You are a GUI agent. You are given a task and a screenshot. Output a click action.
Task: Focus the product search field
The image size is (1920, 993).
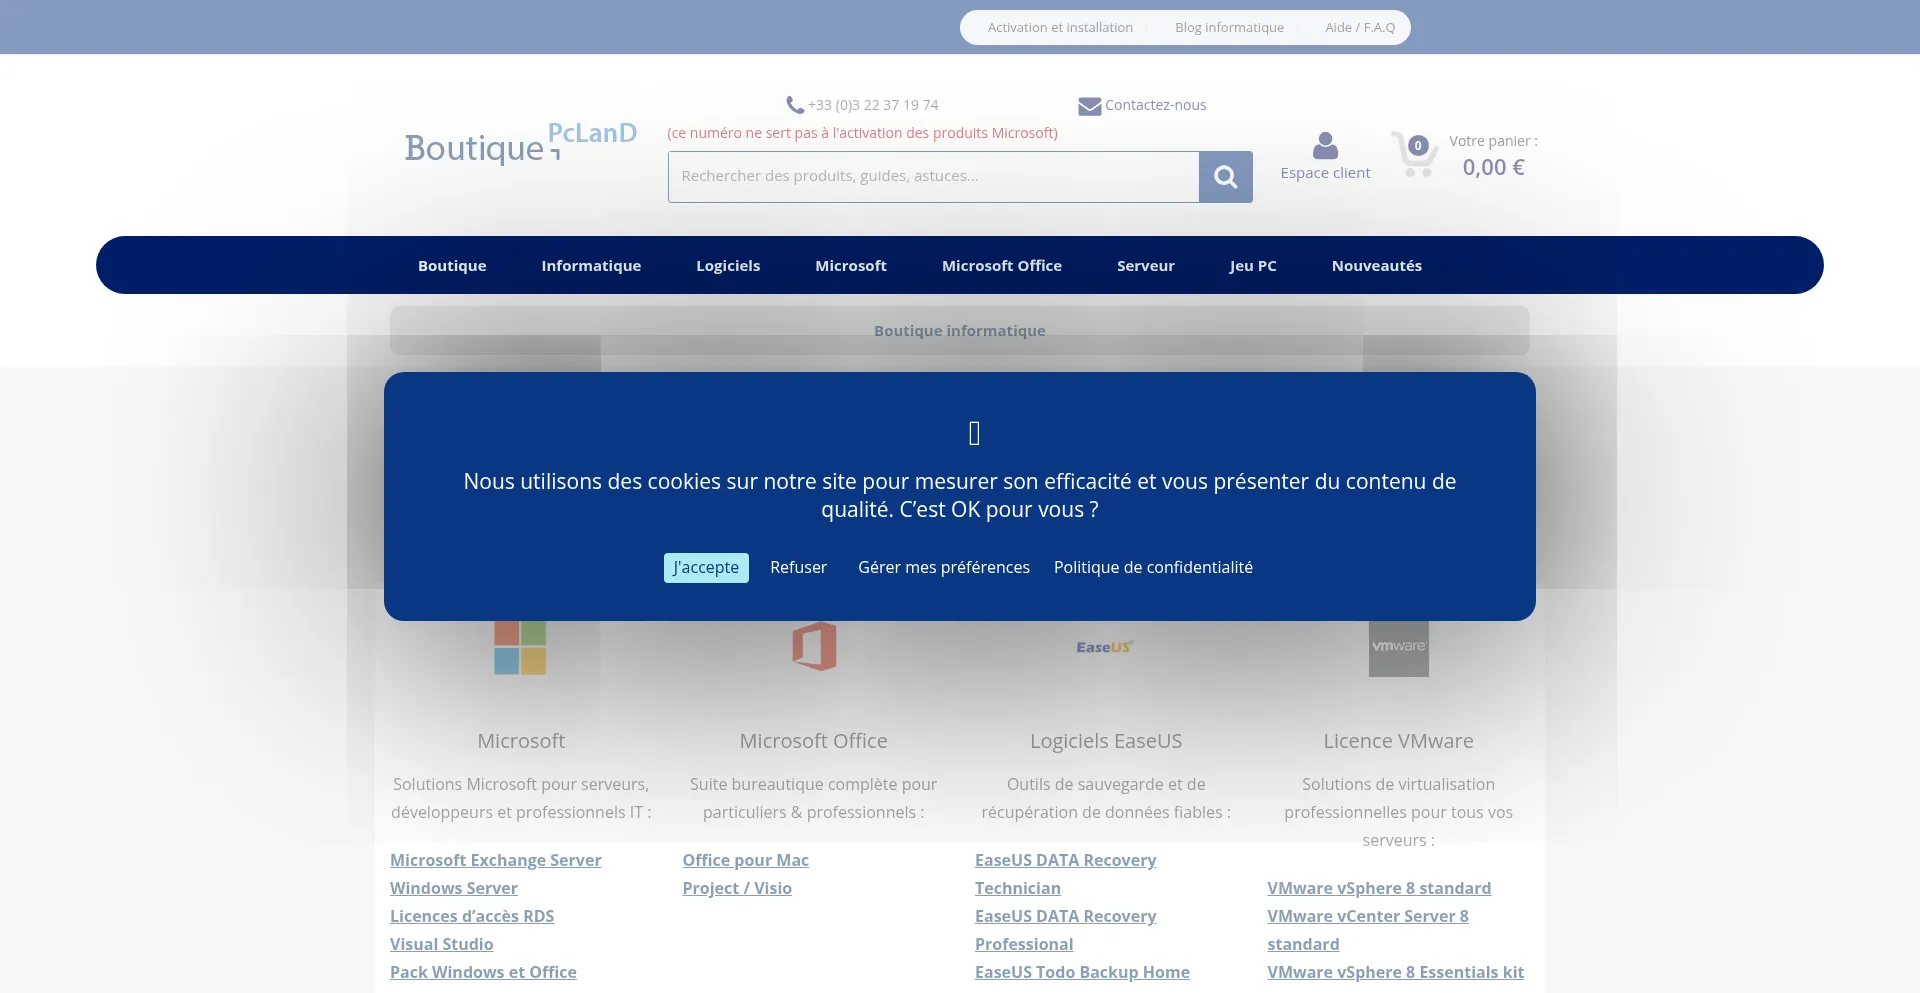[933, 177]
